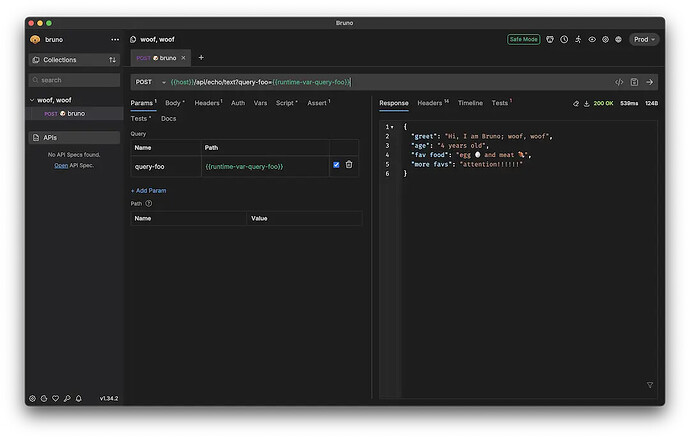
Task: Click the heart icon in sidebar footer
Action: (x=55, y=398)
